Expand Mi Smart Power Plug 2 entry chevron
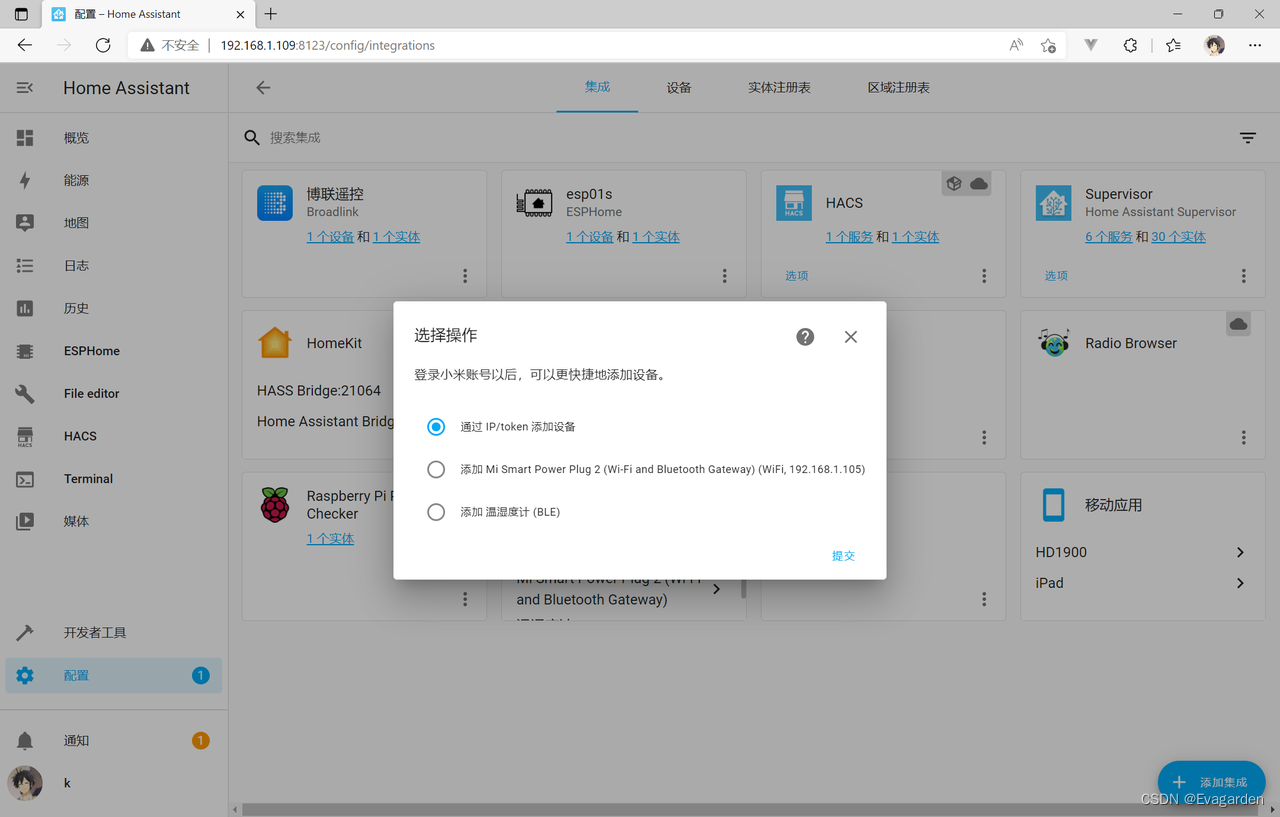 716,589
